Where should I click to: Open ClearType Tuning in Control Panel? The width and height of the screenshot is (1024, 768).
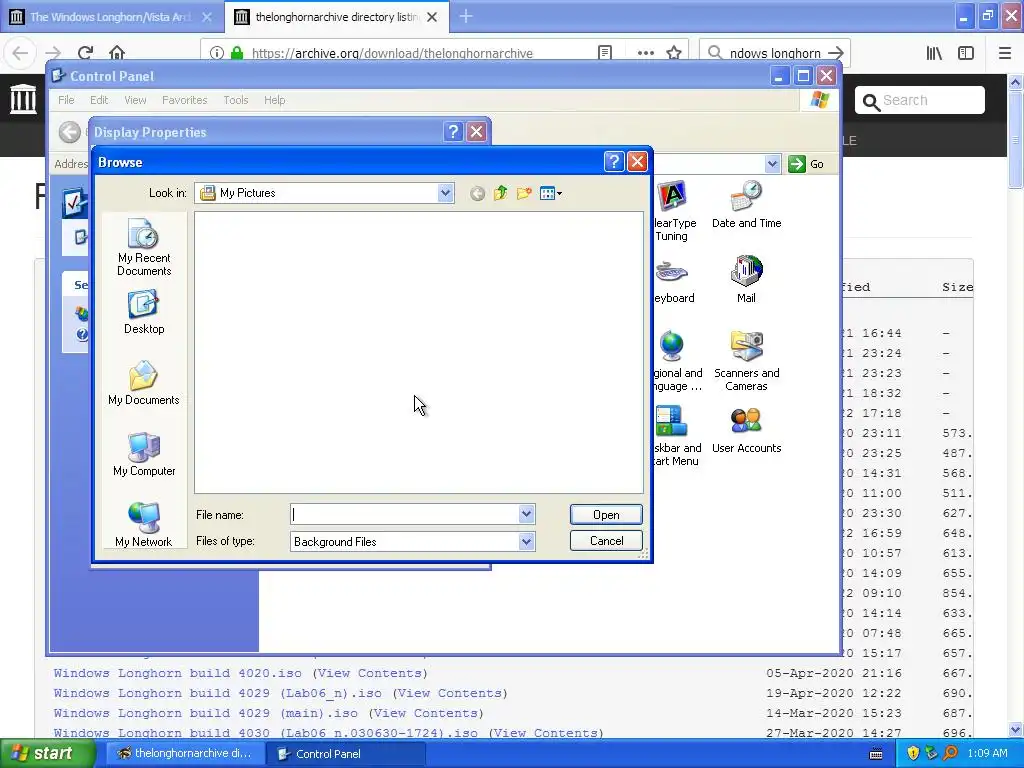coord(673,211)
